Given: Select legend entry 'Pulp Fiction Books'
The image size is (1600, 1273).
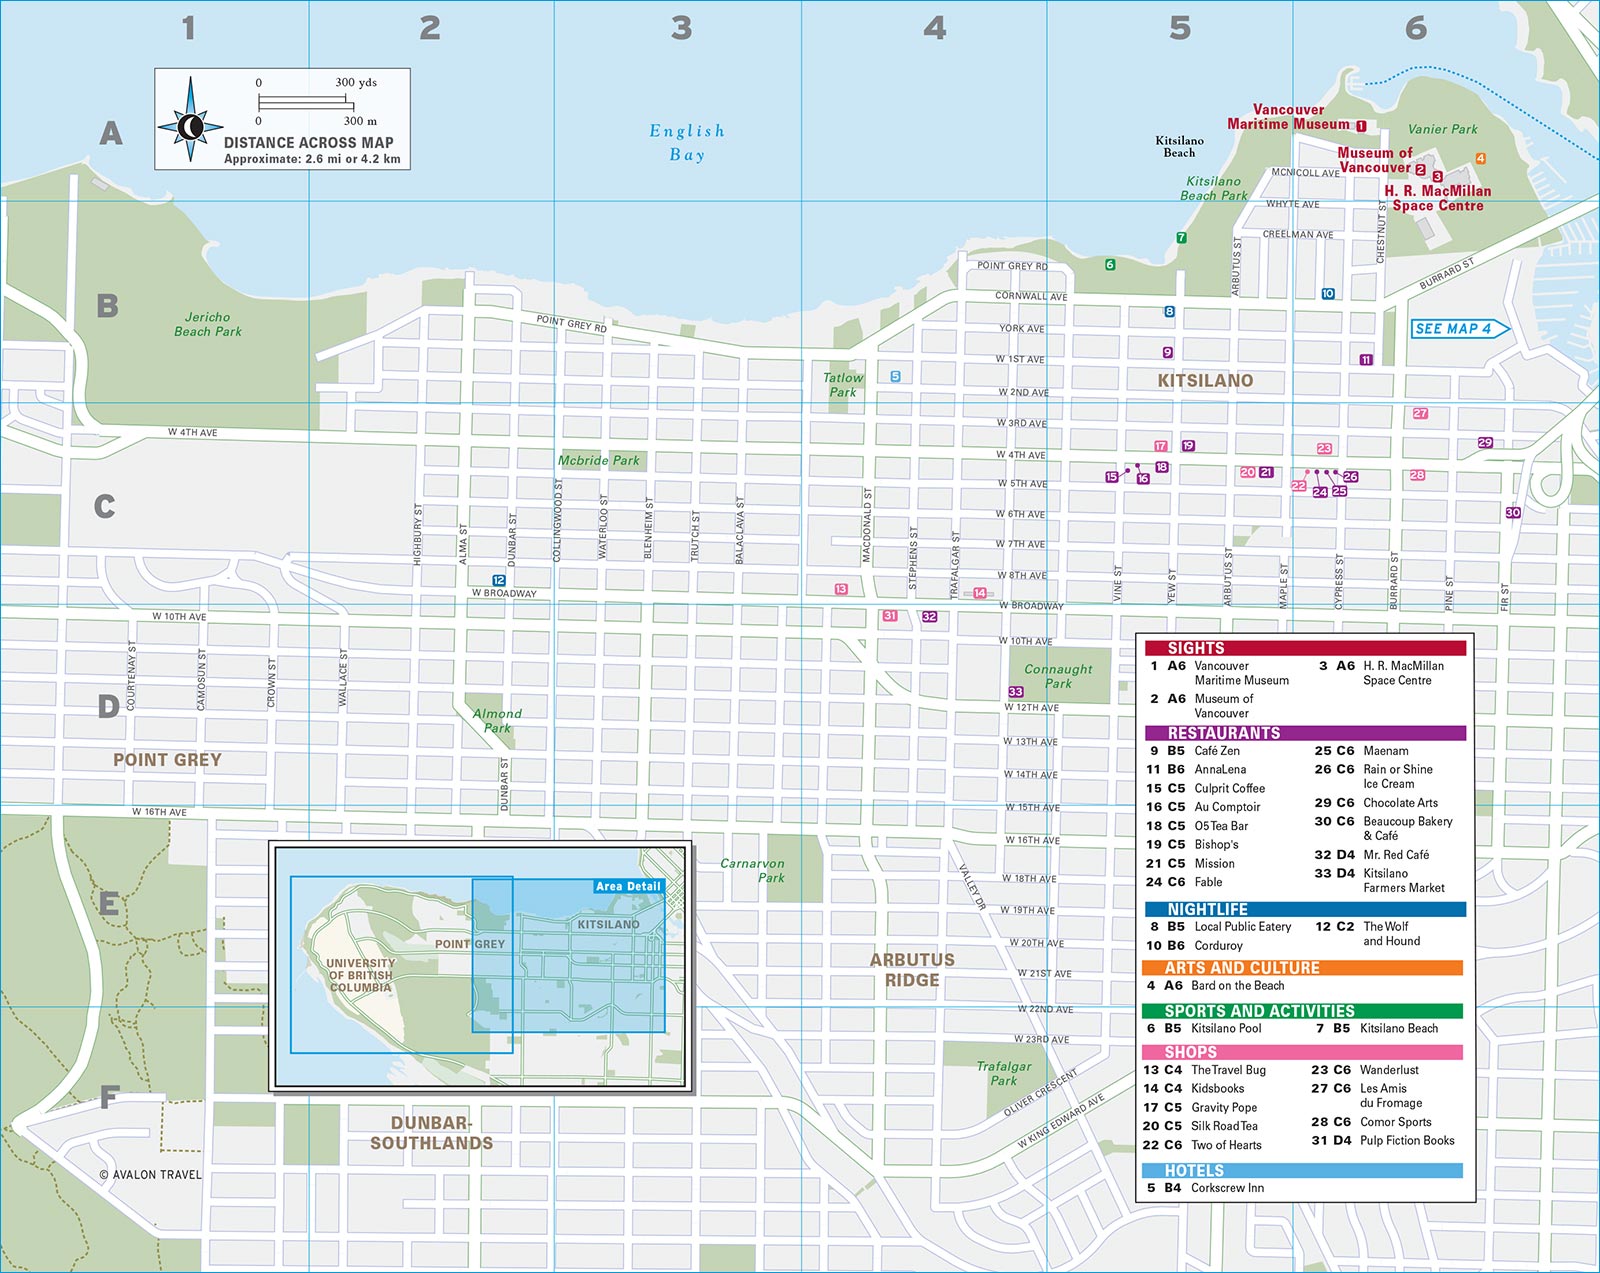Looking at the screenshot, I should (1407, 1141).
